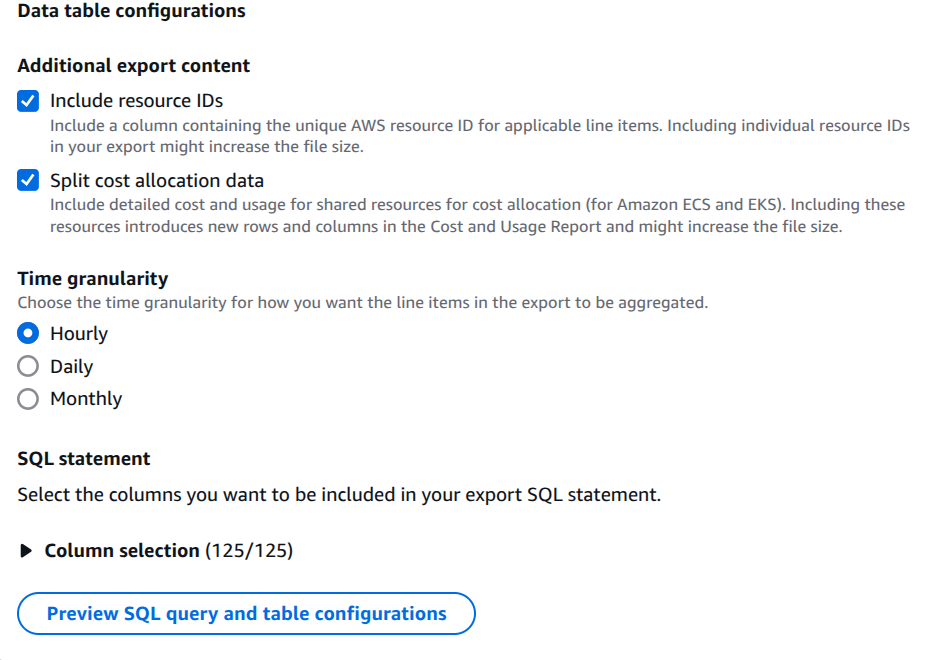The image size is (943, 660).
Task: Click the Additional export content header
Action: pos(134,65)
